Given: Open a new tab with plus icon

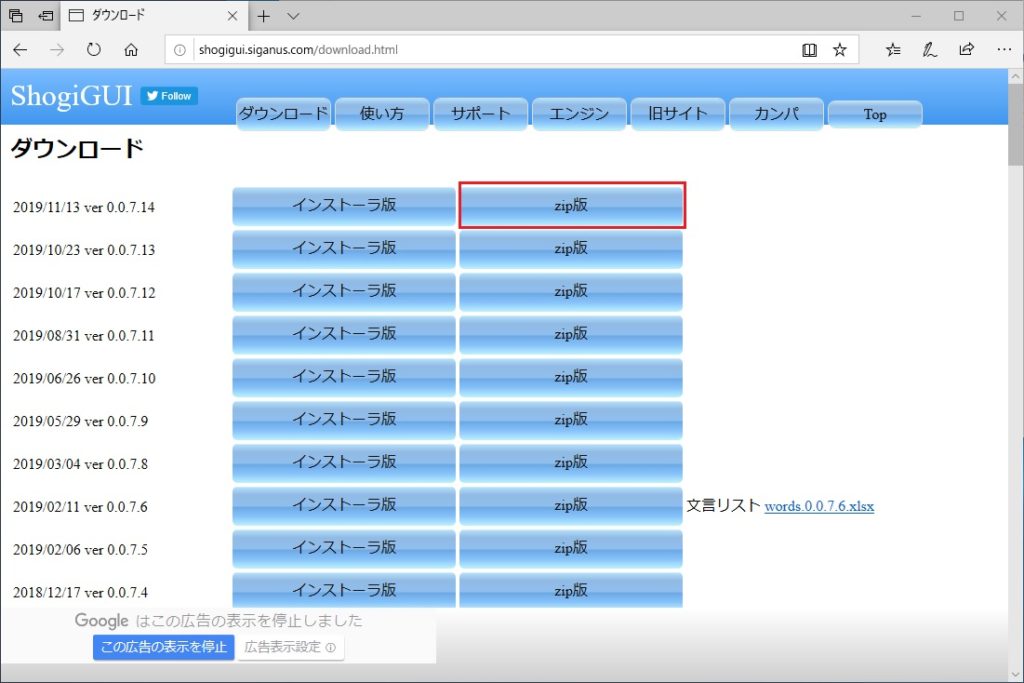Looking at the screenshot, I should point(264,16).
